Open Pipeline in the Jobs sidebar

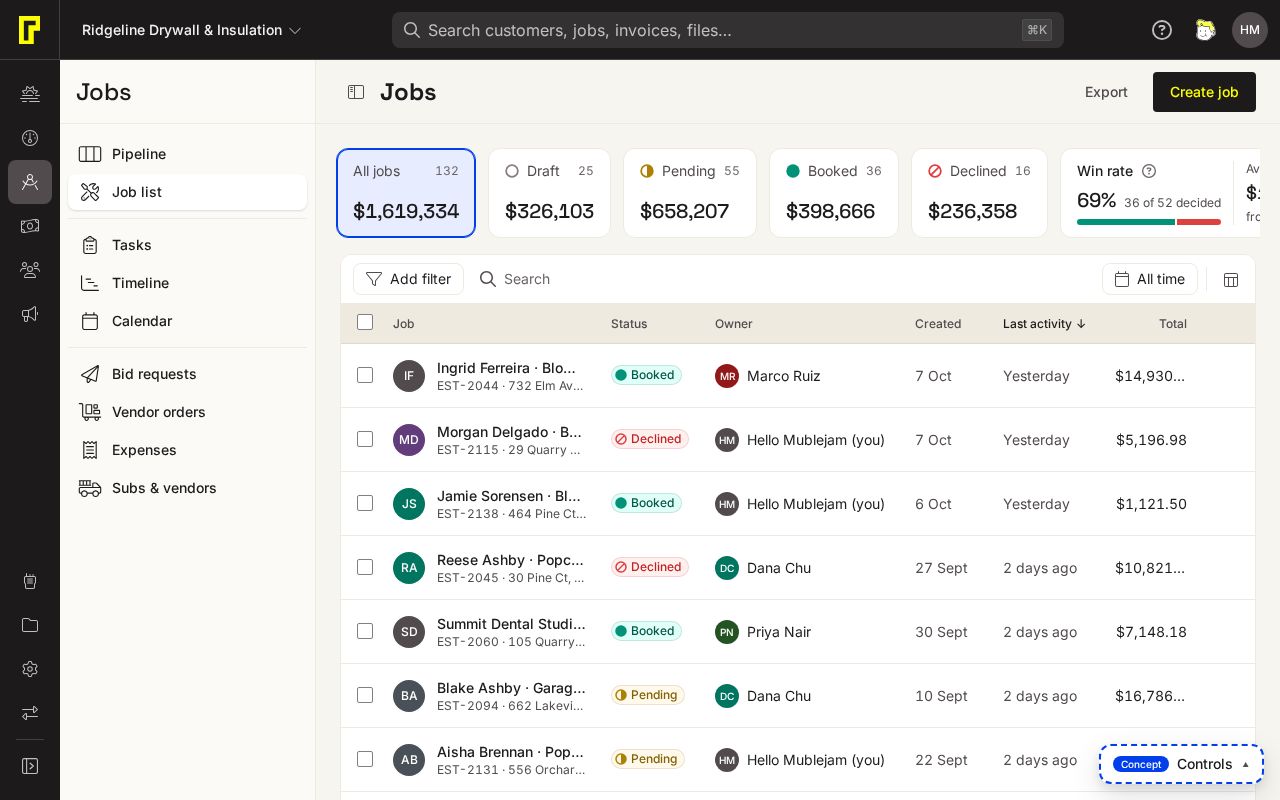(187, 154)
